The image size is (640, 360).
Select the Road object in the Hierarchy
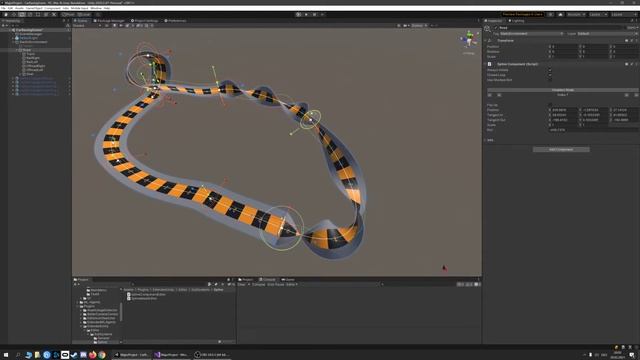point(27,50)
